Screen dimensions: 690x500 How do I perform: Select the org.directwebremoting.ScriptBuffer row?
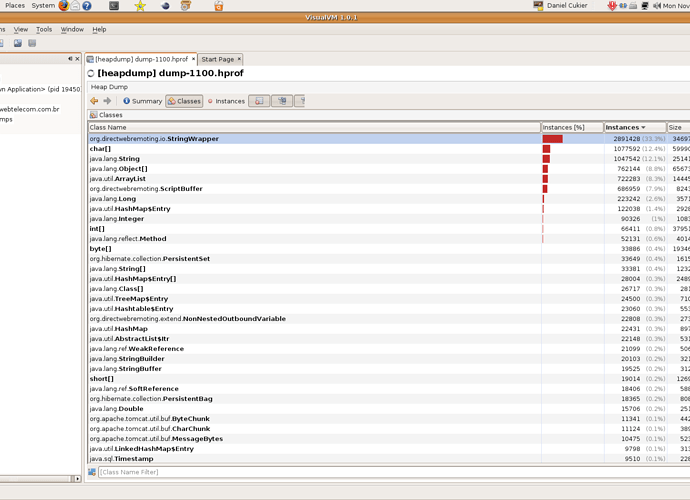click(x=389, y=188)
